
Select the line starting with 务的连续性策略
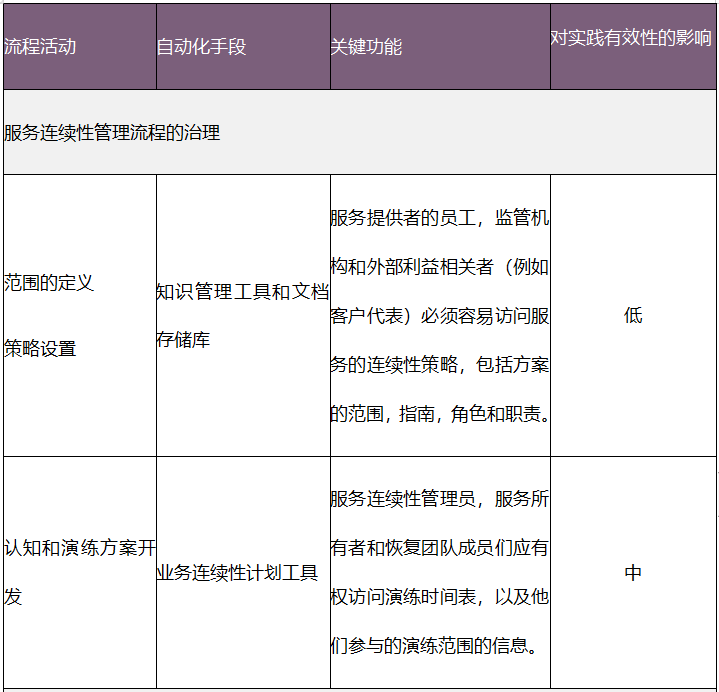tap(439, 365)
